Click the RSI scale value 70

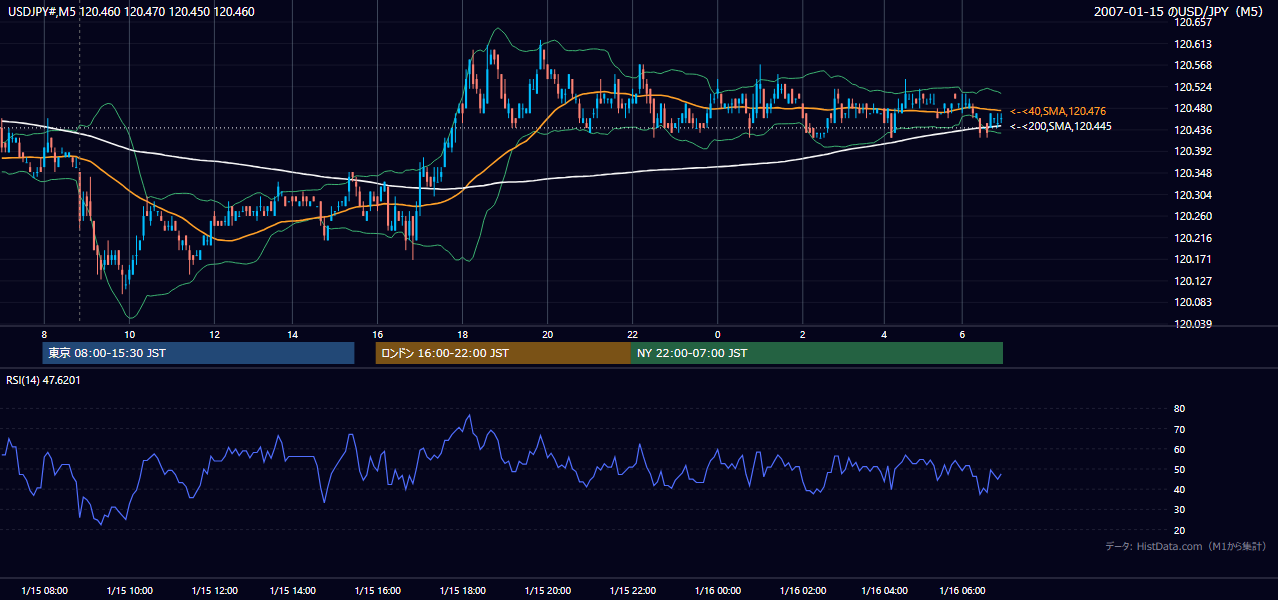click(x=1179, y=429)
